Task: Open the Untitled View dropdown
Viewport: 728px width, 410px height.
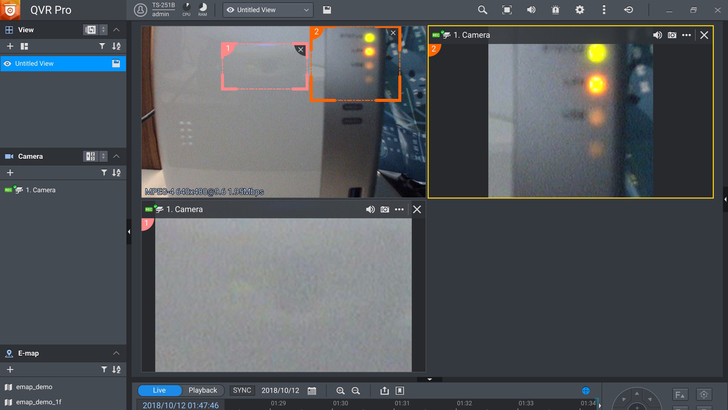Action: [267, 10]
